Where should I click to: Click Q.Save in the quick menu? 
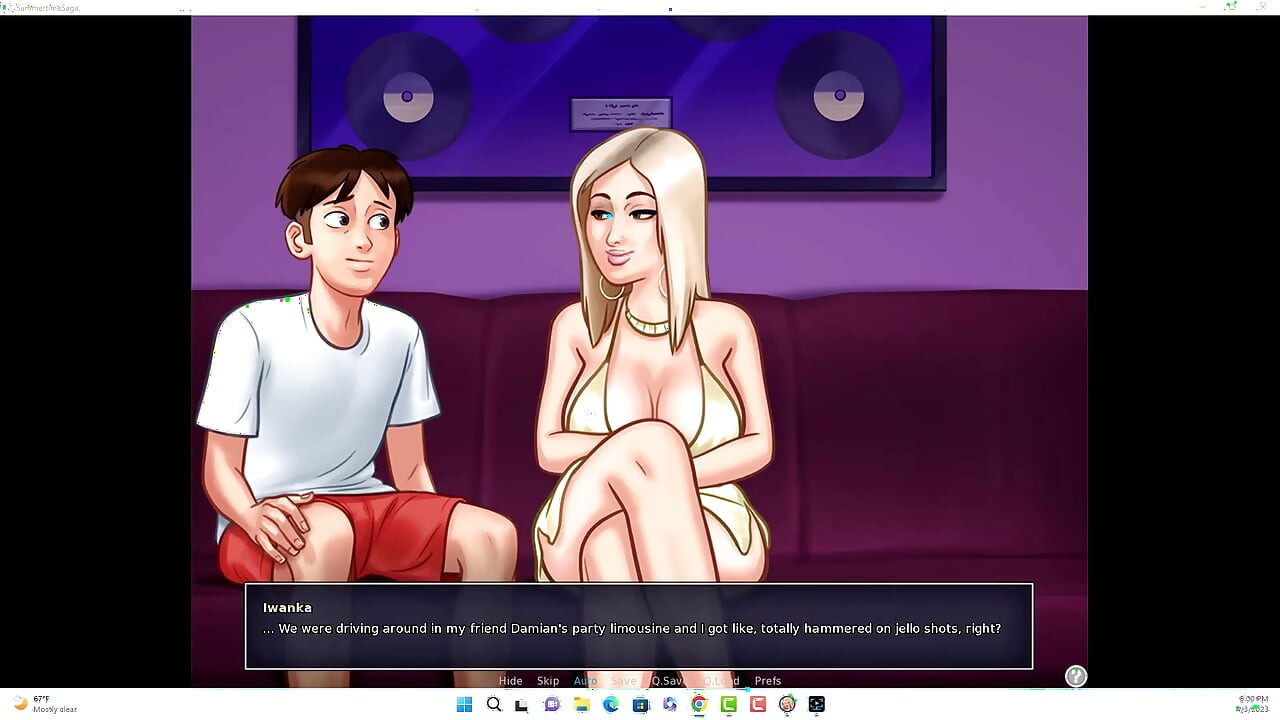pyautogui.click(x=668, y=681)
